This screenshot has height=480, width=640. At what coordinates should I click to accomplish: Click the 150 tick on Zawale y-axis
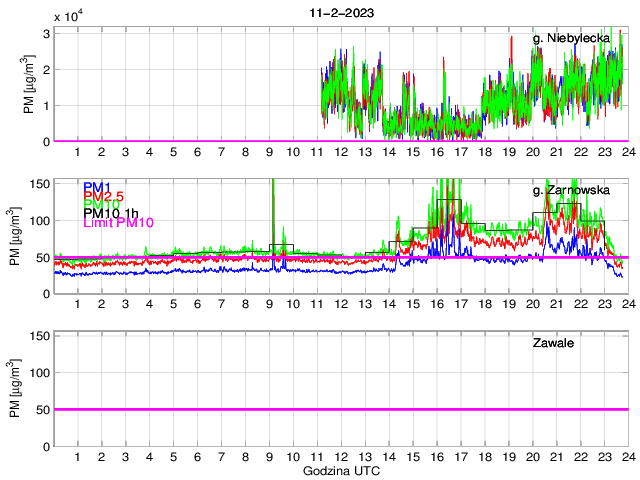pyautogui.click(x=41, y=336)
